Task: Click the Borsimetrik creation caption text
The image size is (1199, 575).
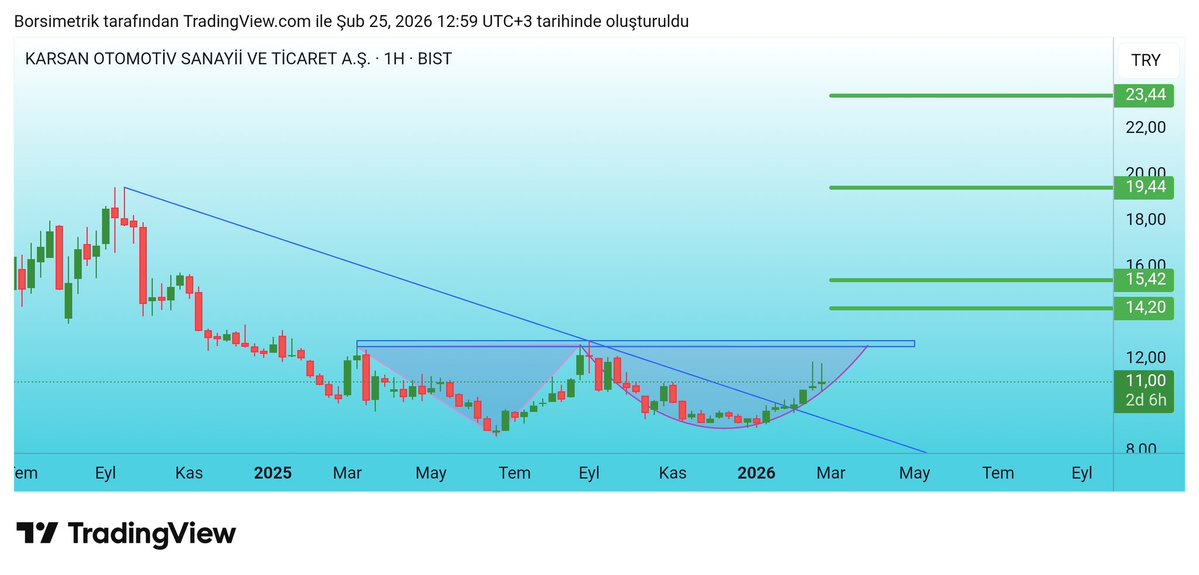Action: [352, 21]
